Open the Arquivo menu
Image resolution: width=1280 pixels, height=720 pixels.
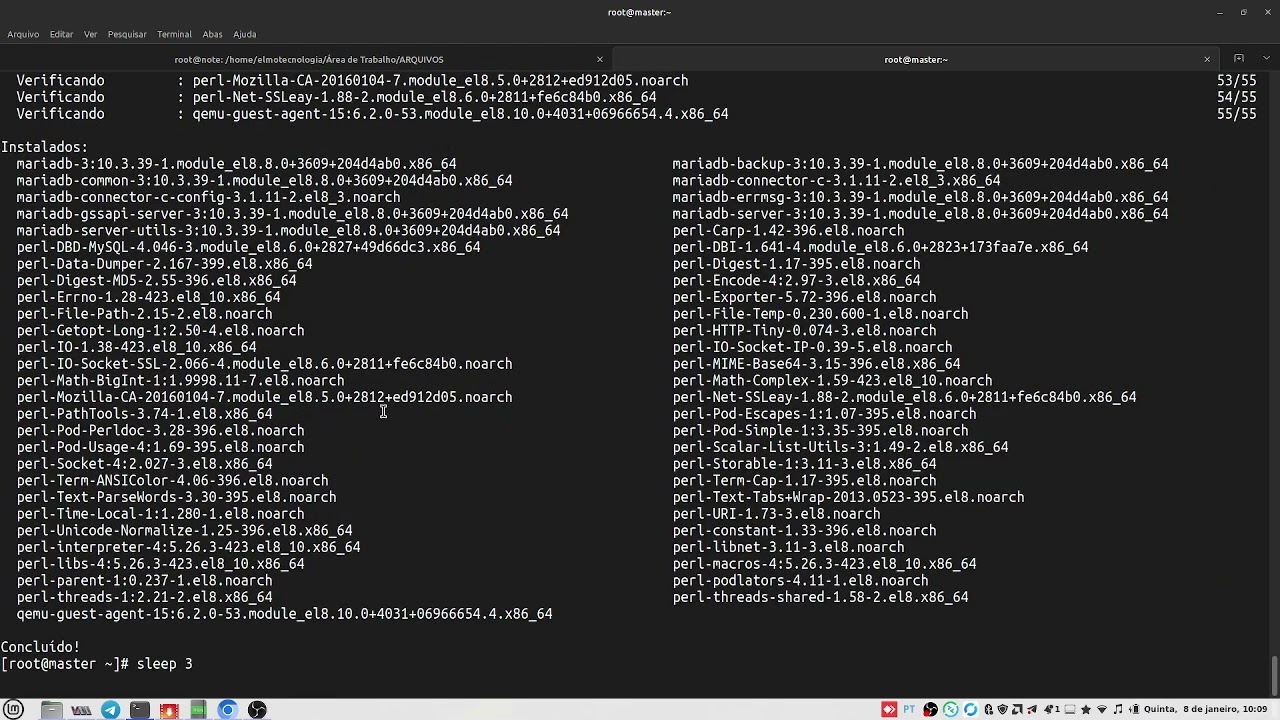click(x=23, y=34)
